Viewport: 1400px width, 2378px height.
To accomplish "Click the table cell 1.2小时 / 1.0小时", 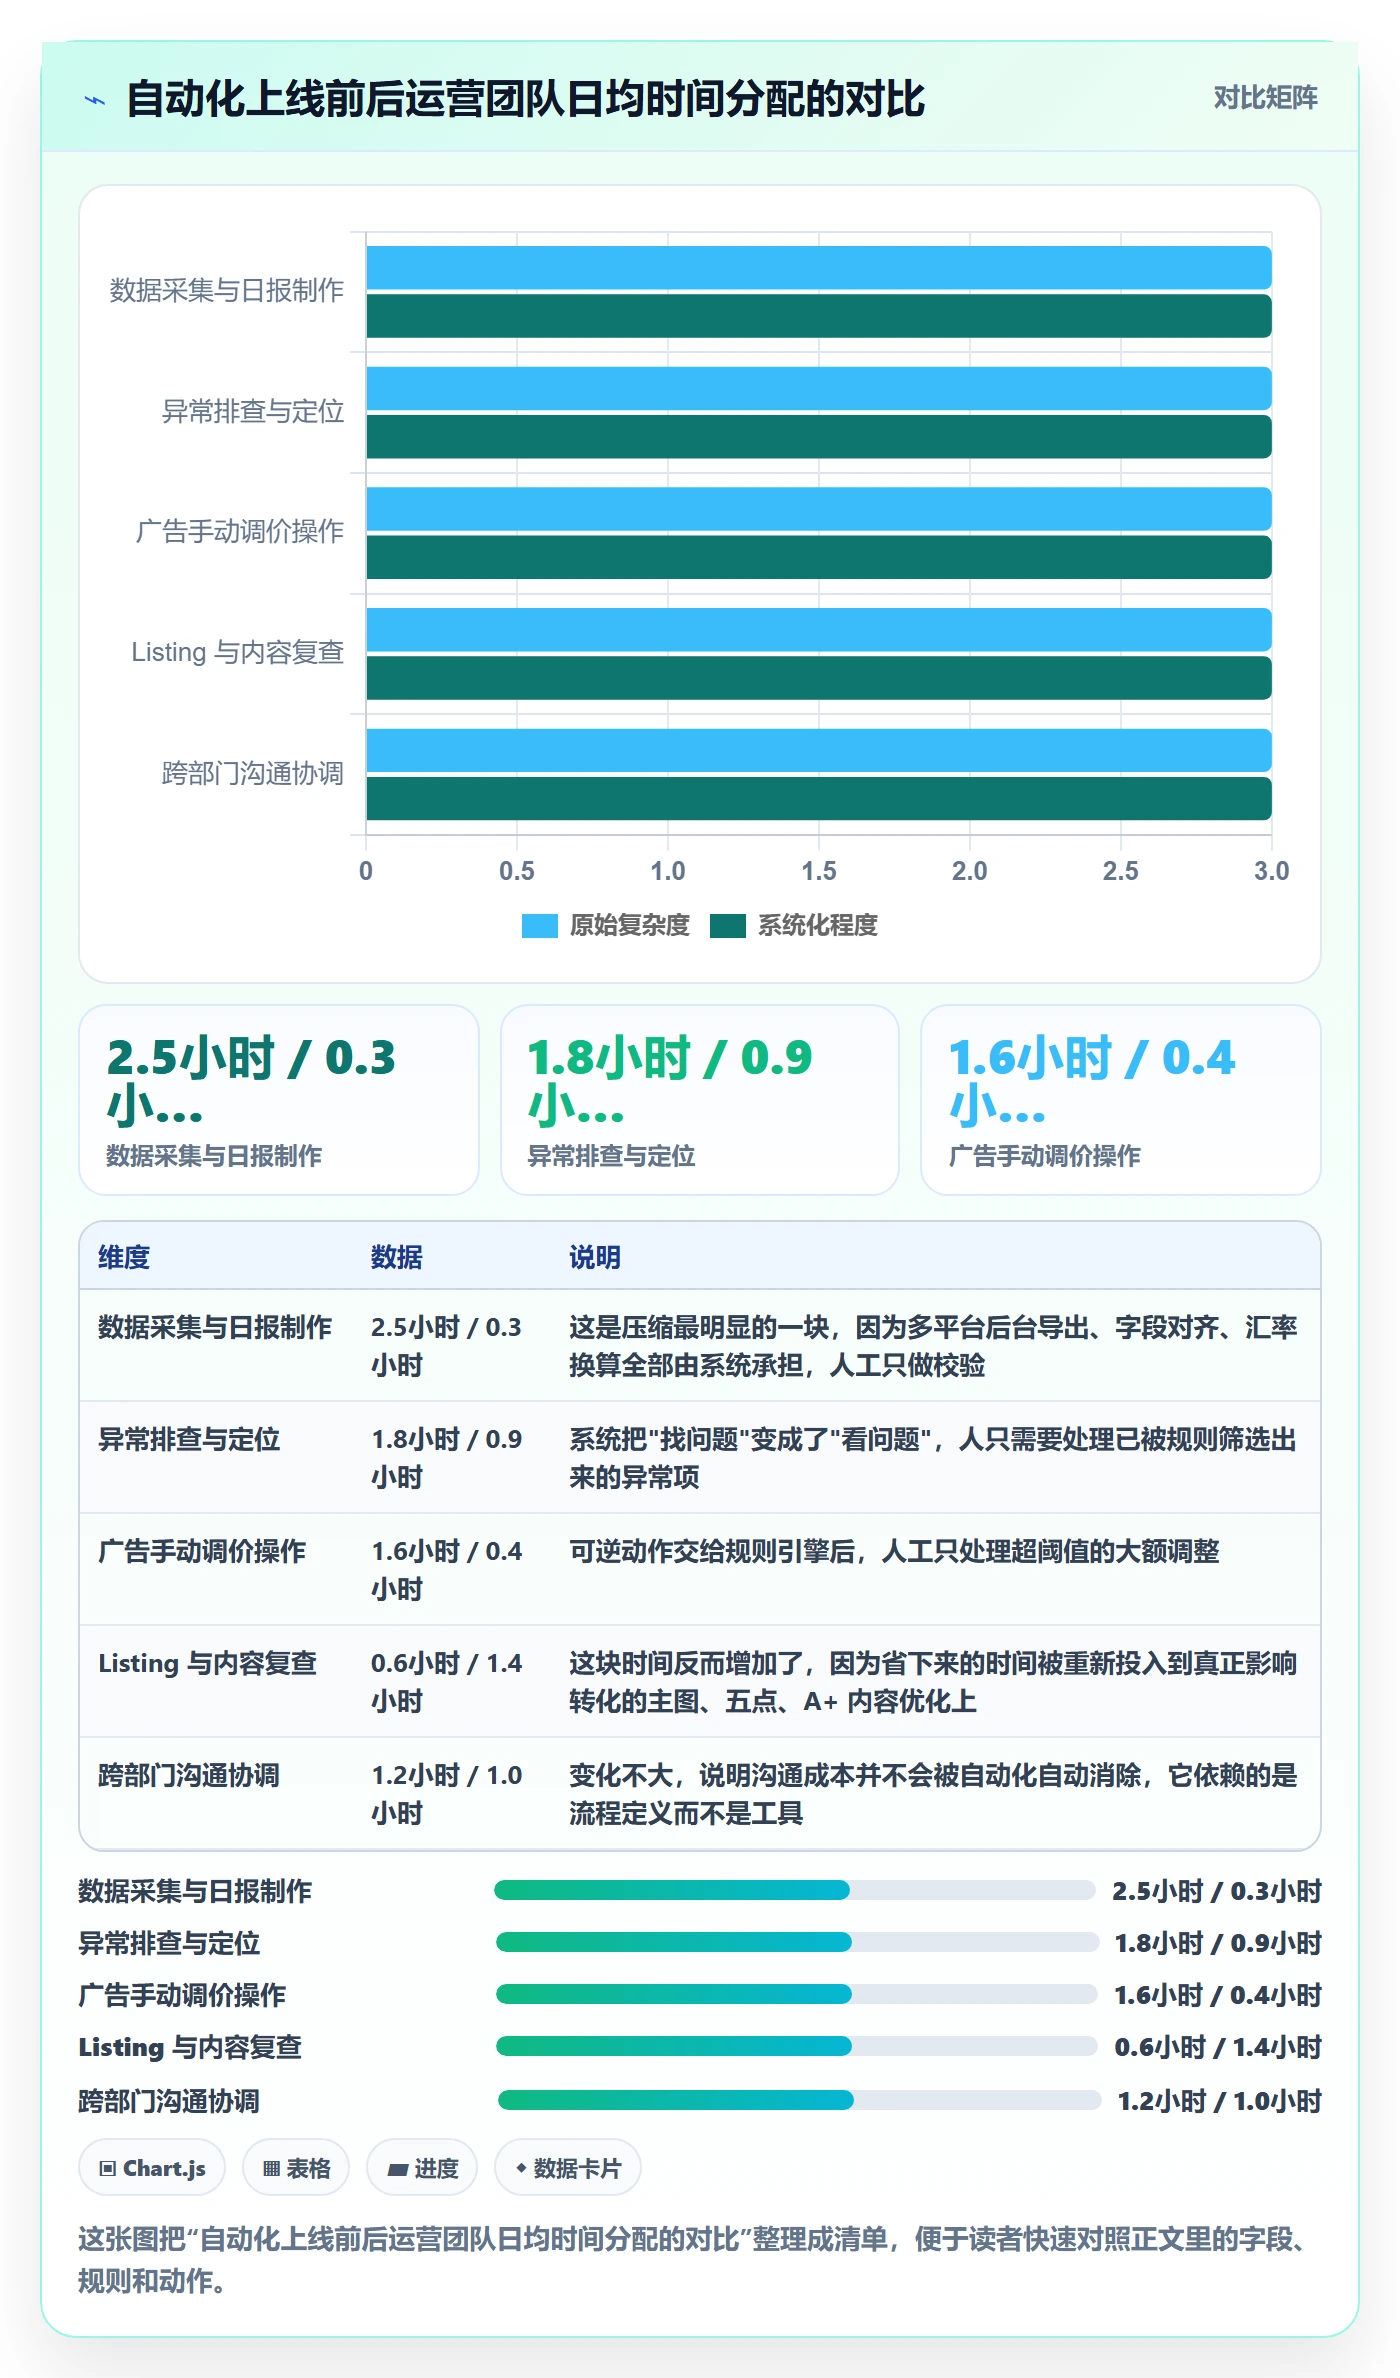I will 447,1794.
